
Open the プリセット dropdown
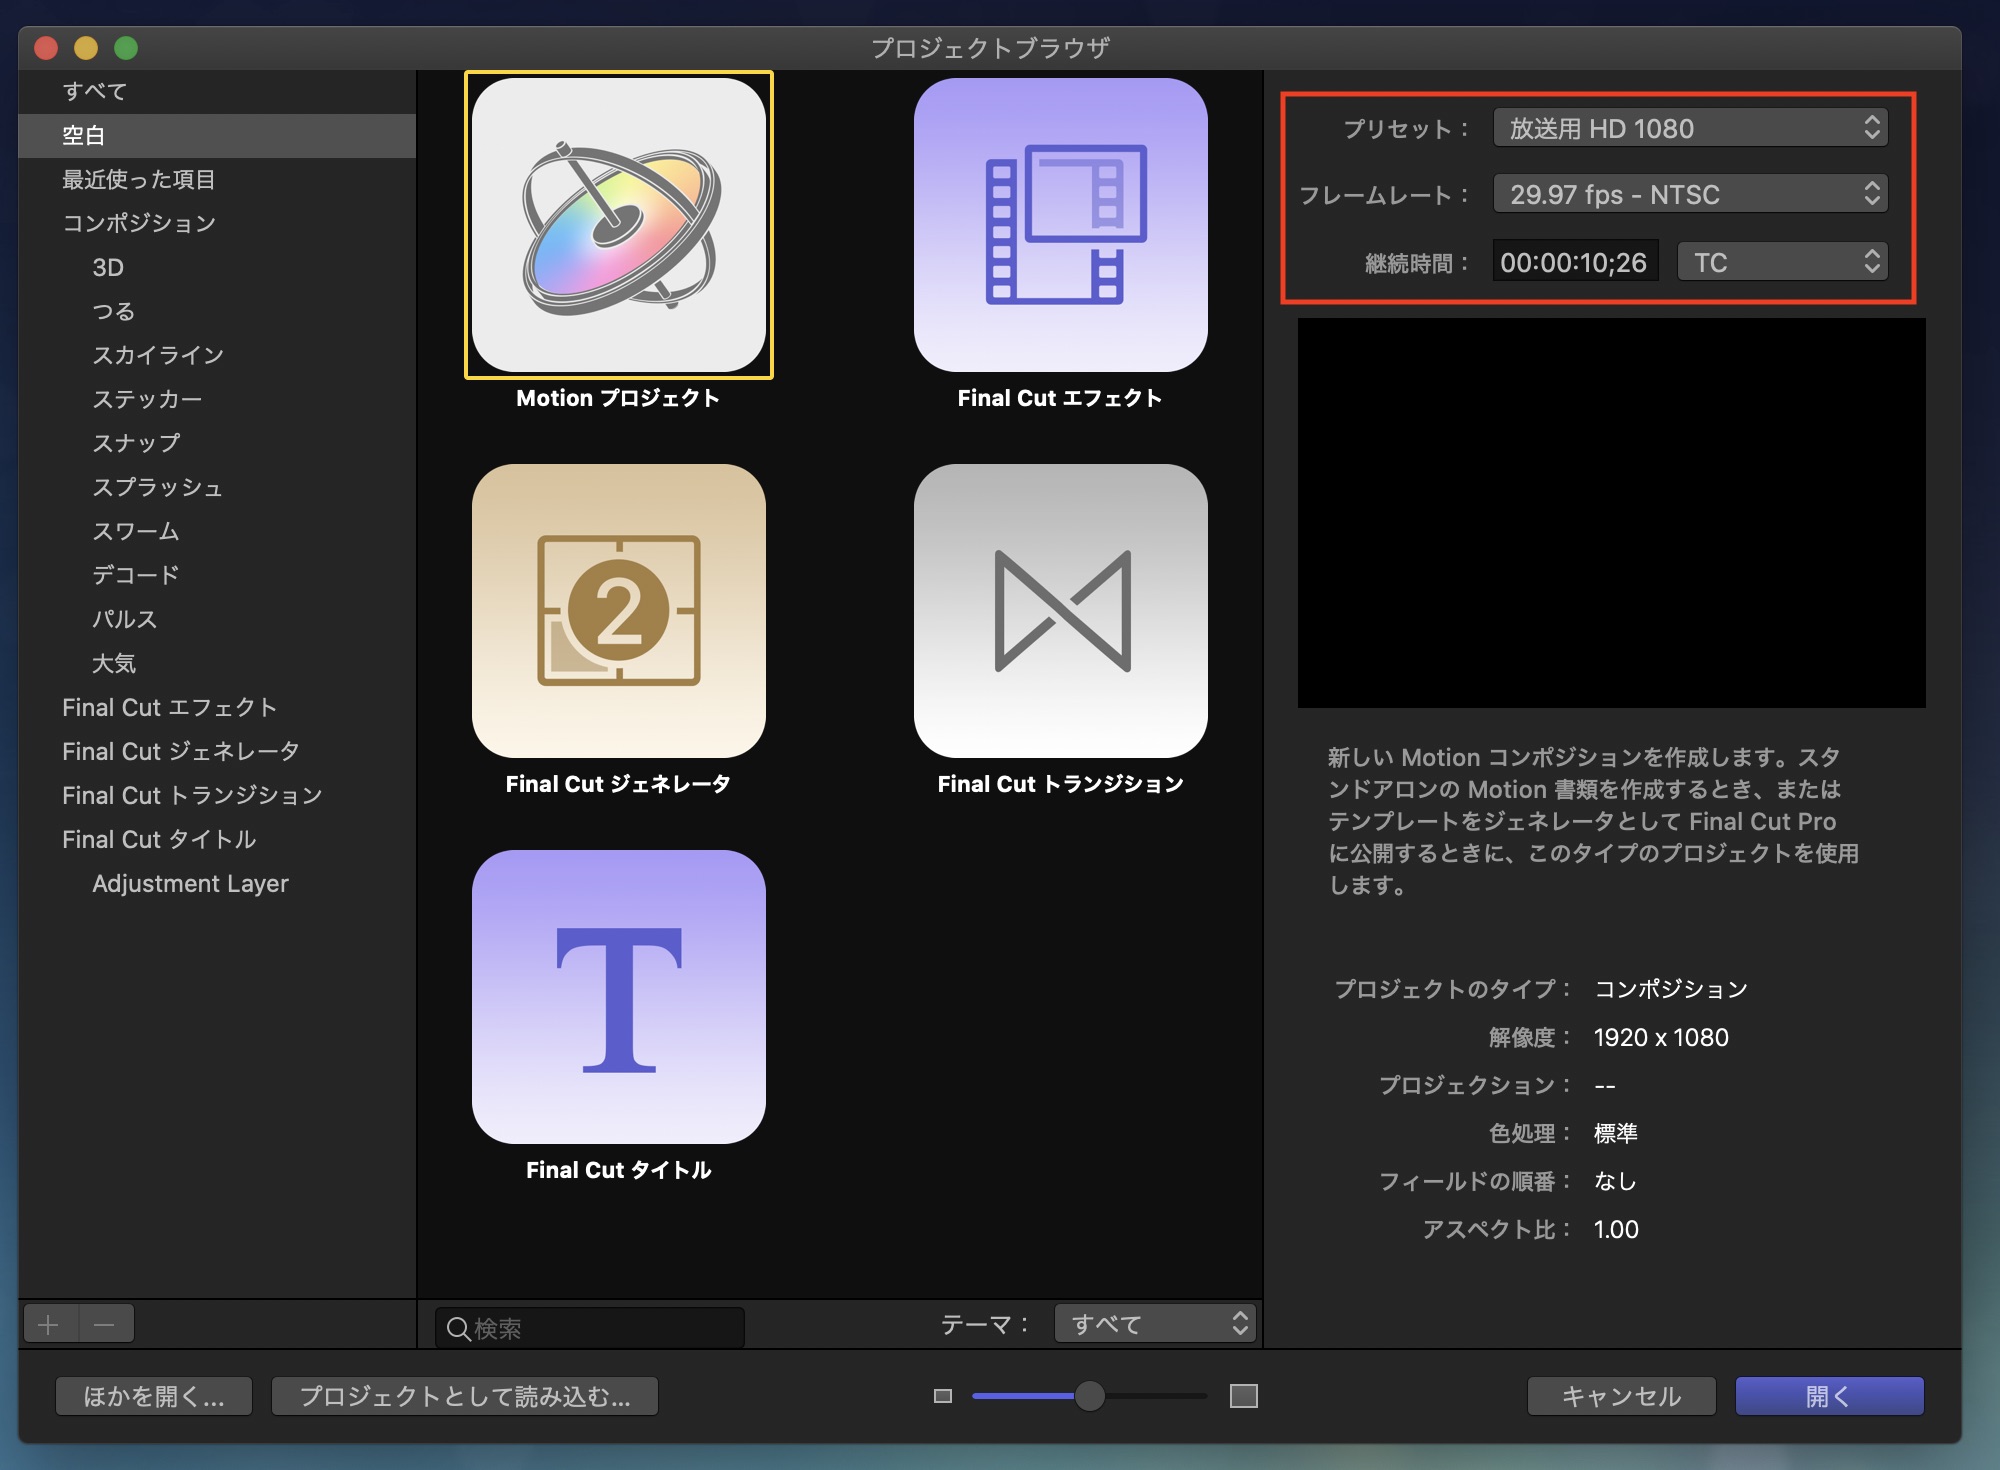(x=1690, y=128)
